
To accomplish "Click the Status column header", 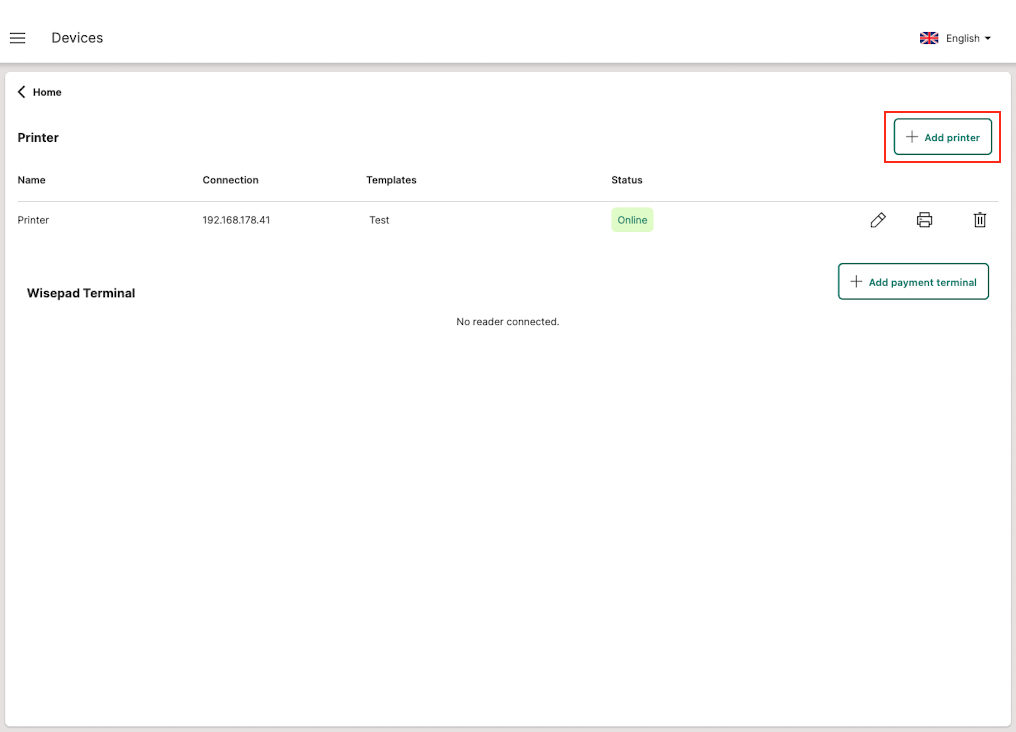I will click(627, 180).
